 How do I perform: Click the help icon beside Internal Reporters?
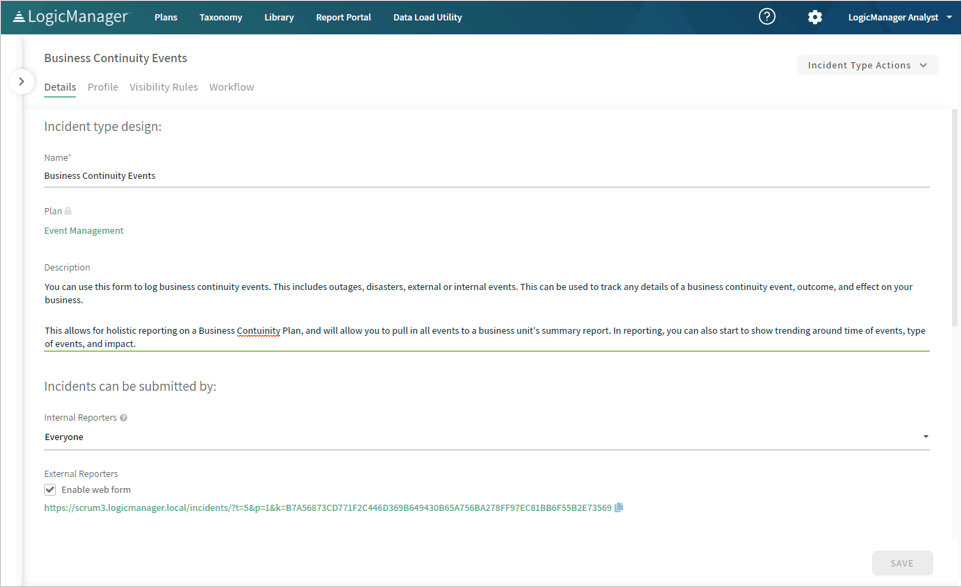point(123,418)
